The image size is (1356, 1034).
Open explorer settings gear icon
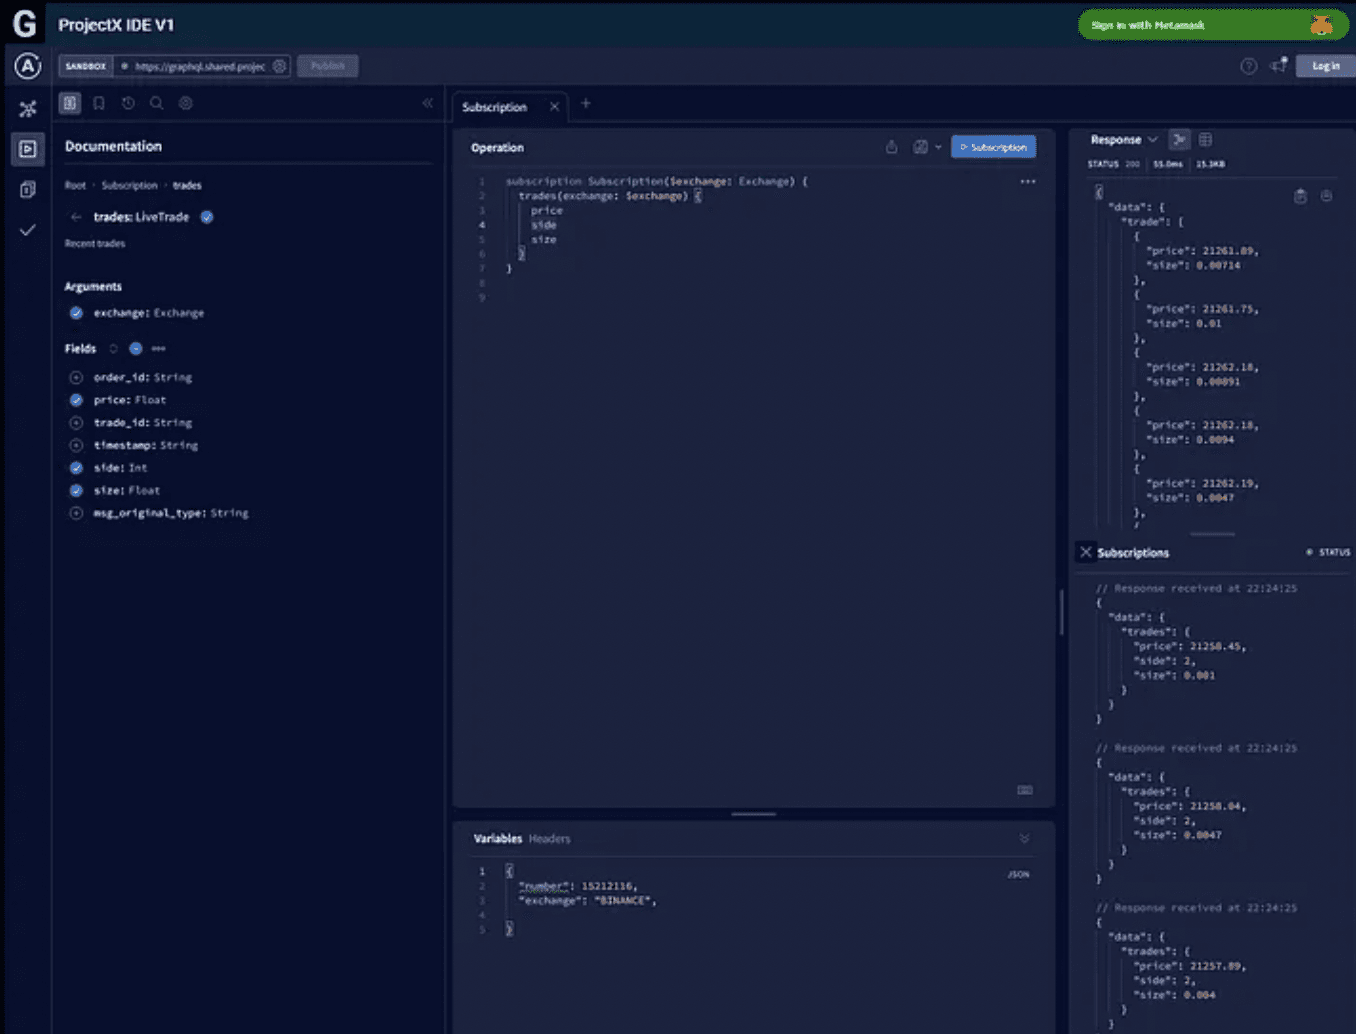coord(185,103)
